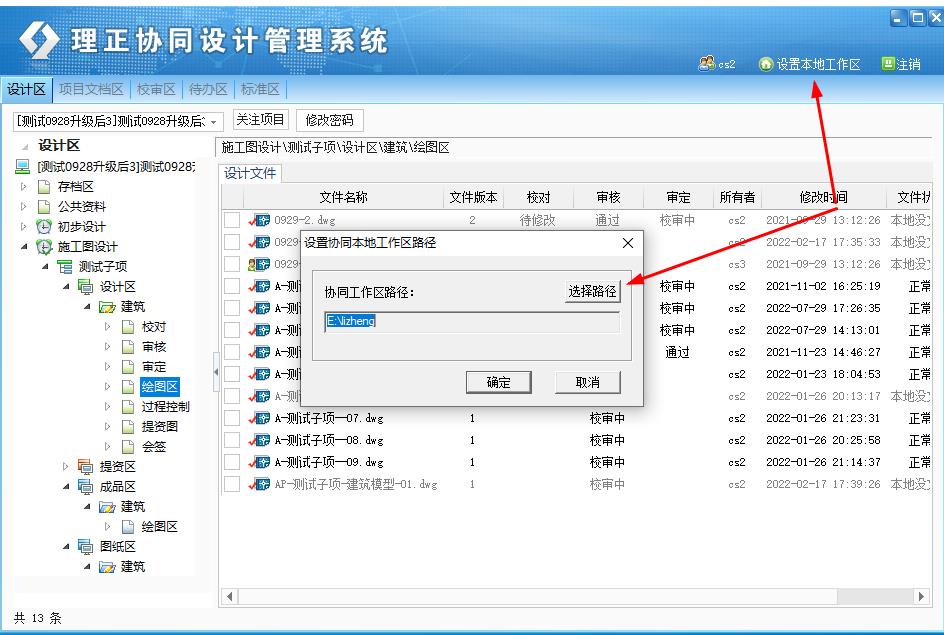Click the cs2 user account icon
Viewport: 944px width, 635px height.
(x=708, y=64)
